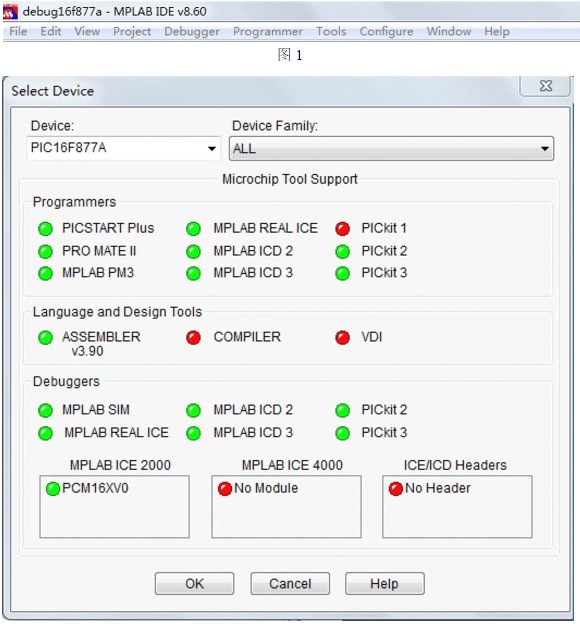Image resolution: width=580 pixels, height=624 pixels.
Task: Click the red VDI status indicator
Action: 342,337
